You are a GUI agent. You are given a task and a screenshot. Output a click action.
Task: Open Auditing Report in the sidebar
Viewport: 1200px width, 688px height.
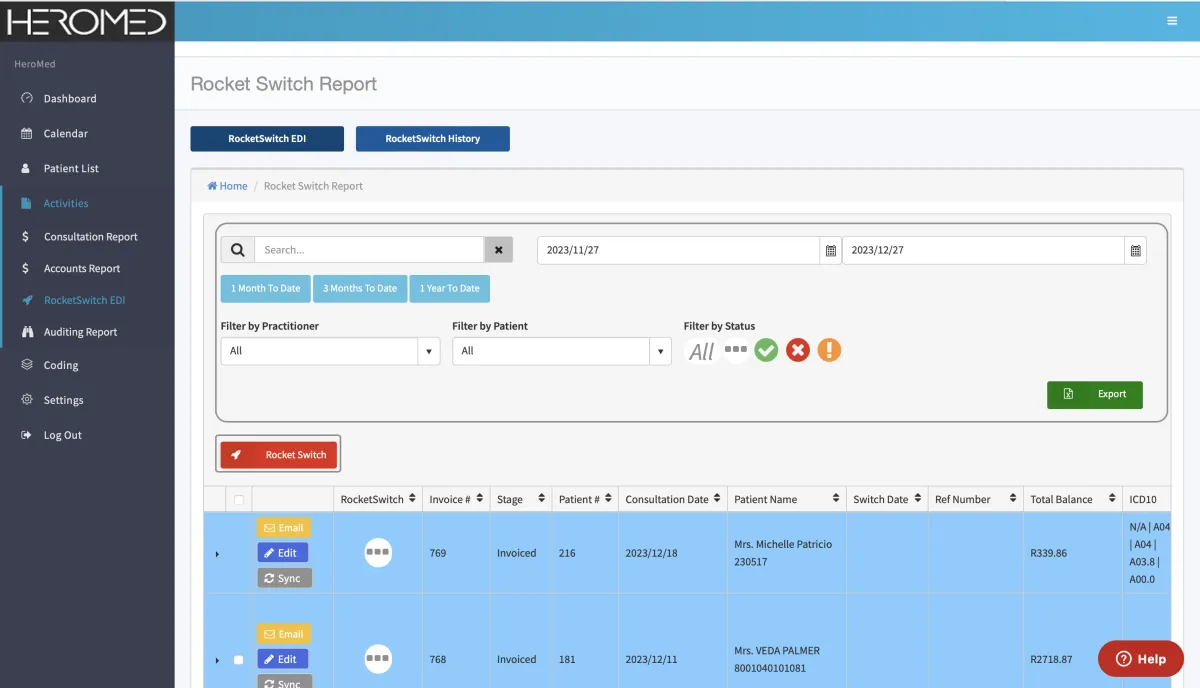pyautogui.click(x=80, y=332)
